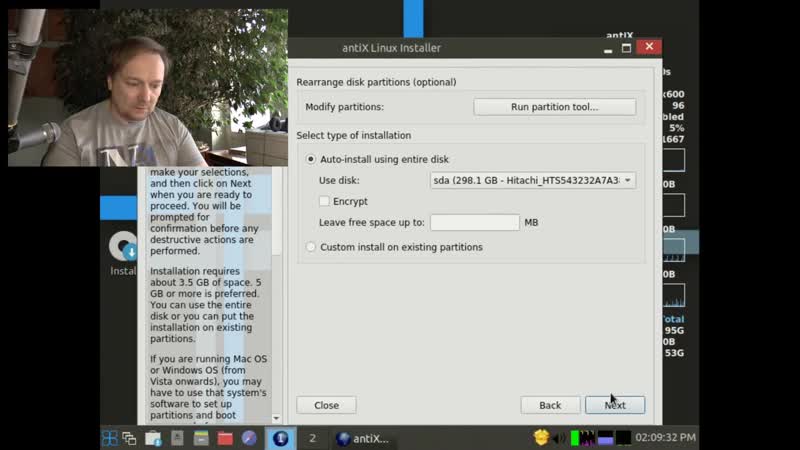
Task: Open the red folder file manager icon
Action: point(225,438)
